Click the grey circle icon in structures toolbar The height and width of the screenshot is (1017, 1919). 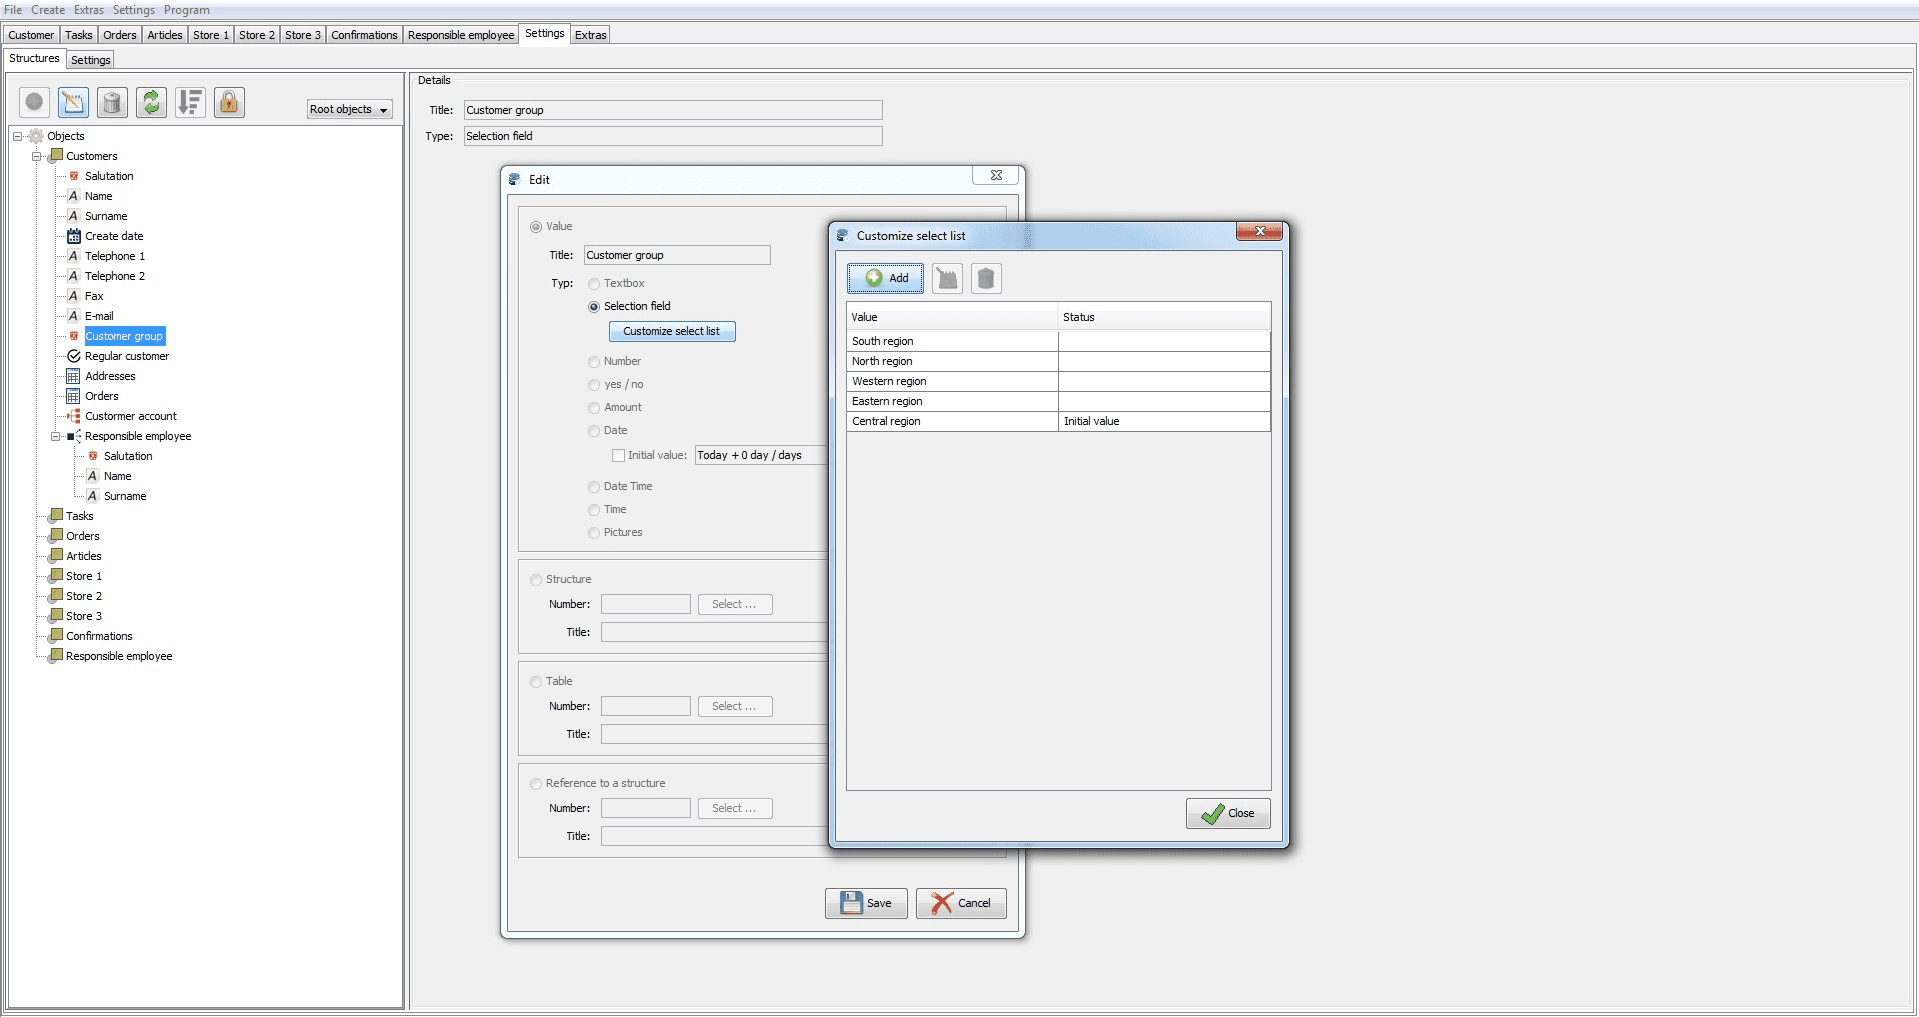click(34, 102)
